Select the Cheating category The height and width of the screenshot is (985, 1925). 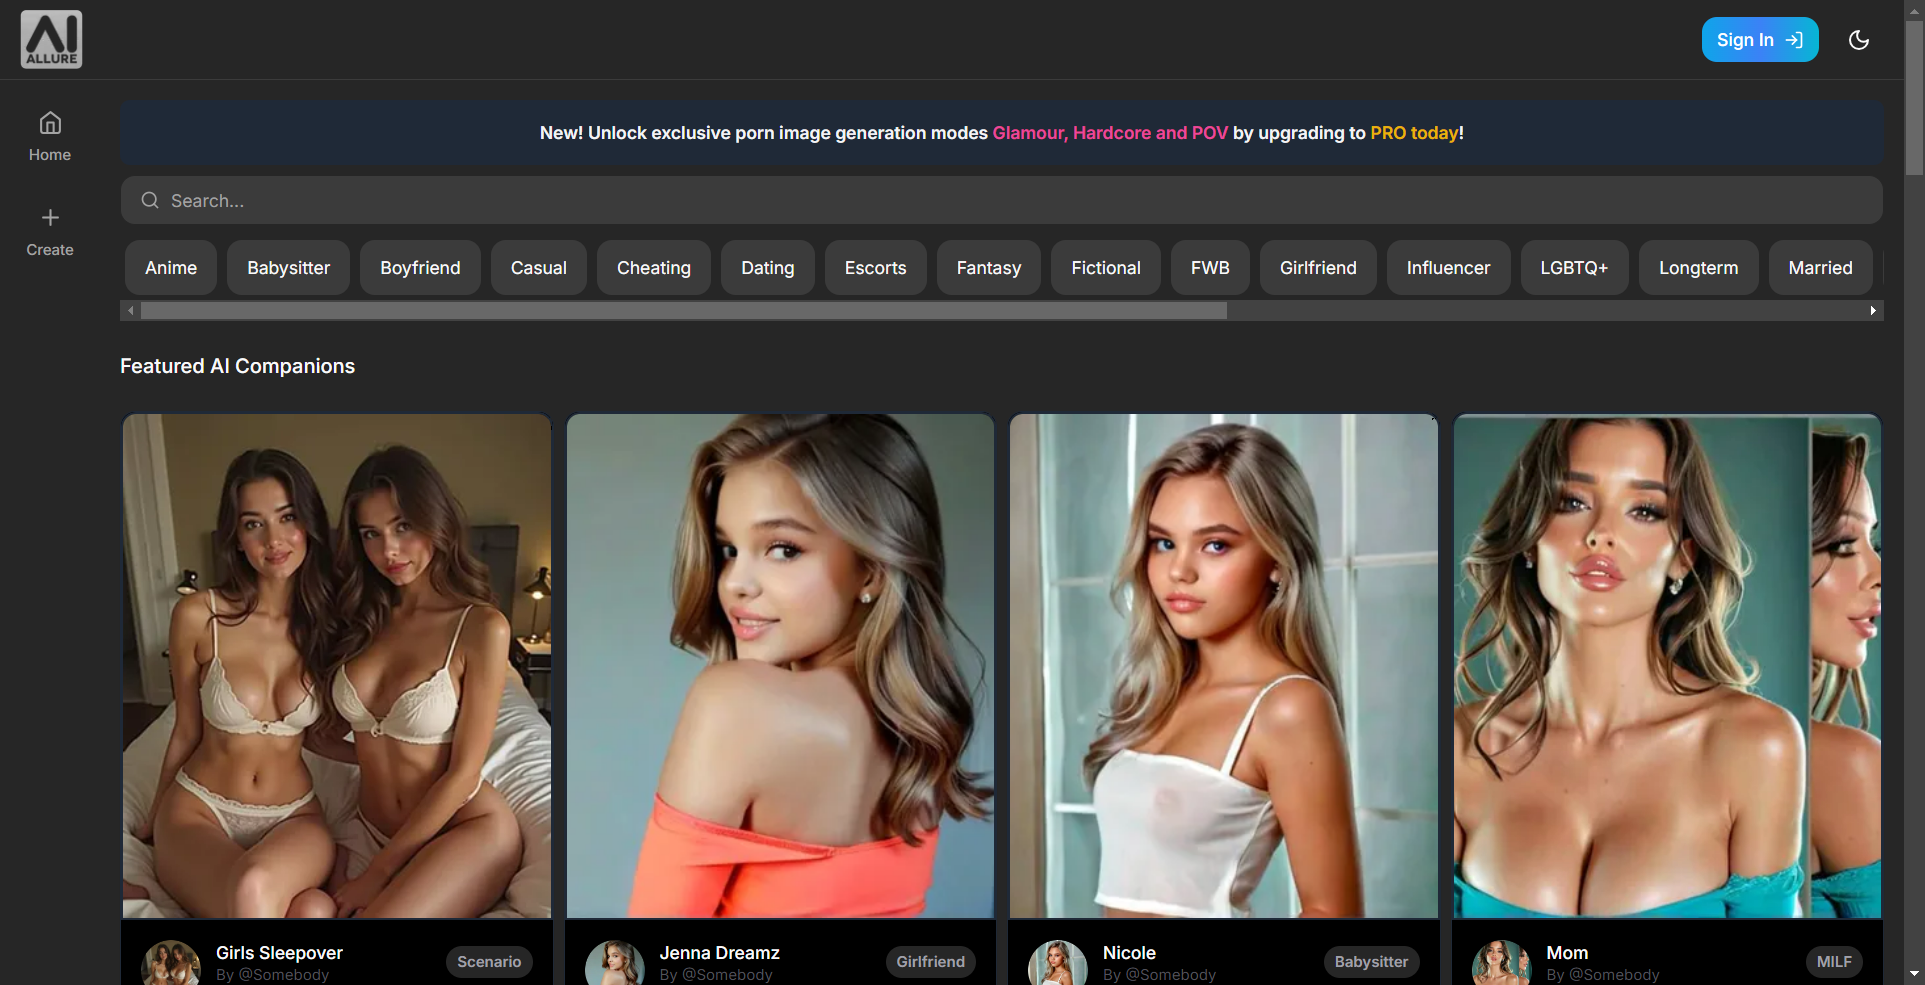point(654,268)
